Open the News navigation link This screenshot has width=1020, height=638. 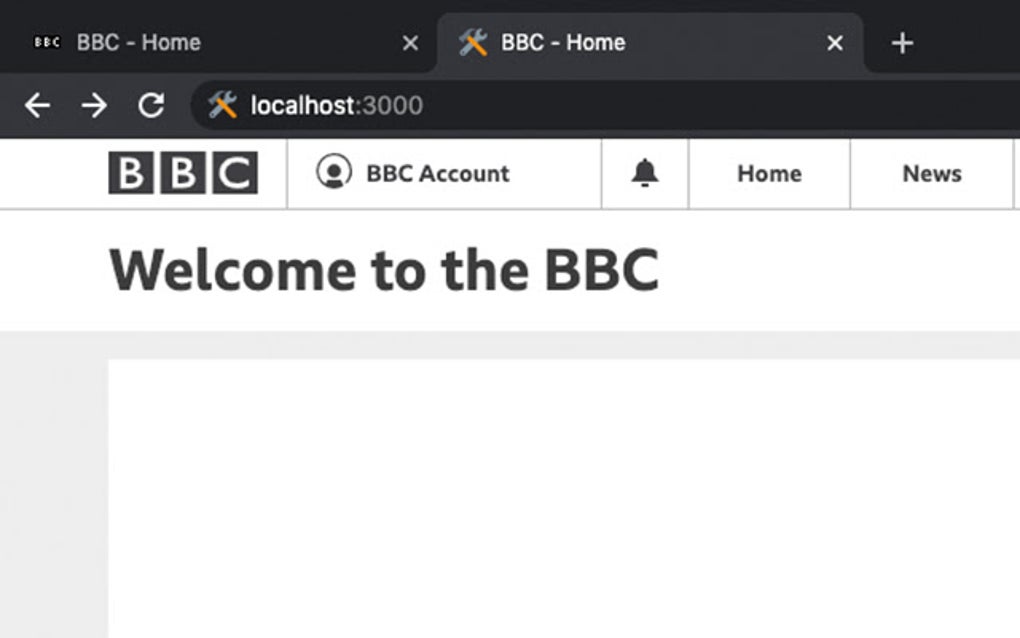932,173
